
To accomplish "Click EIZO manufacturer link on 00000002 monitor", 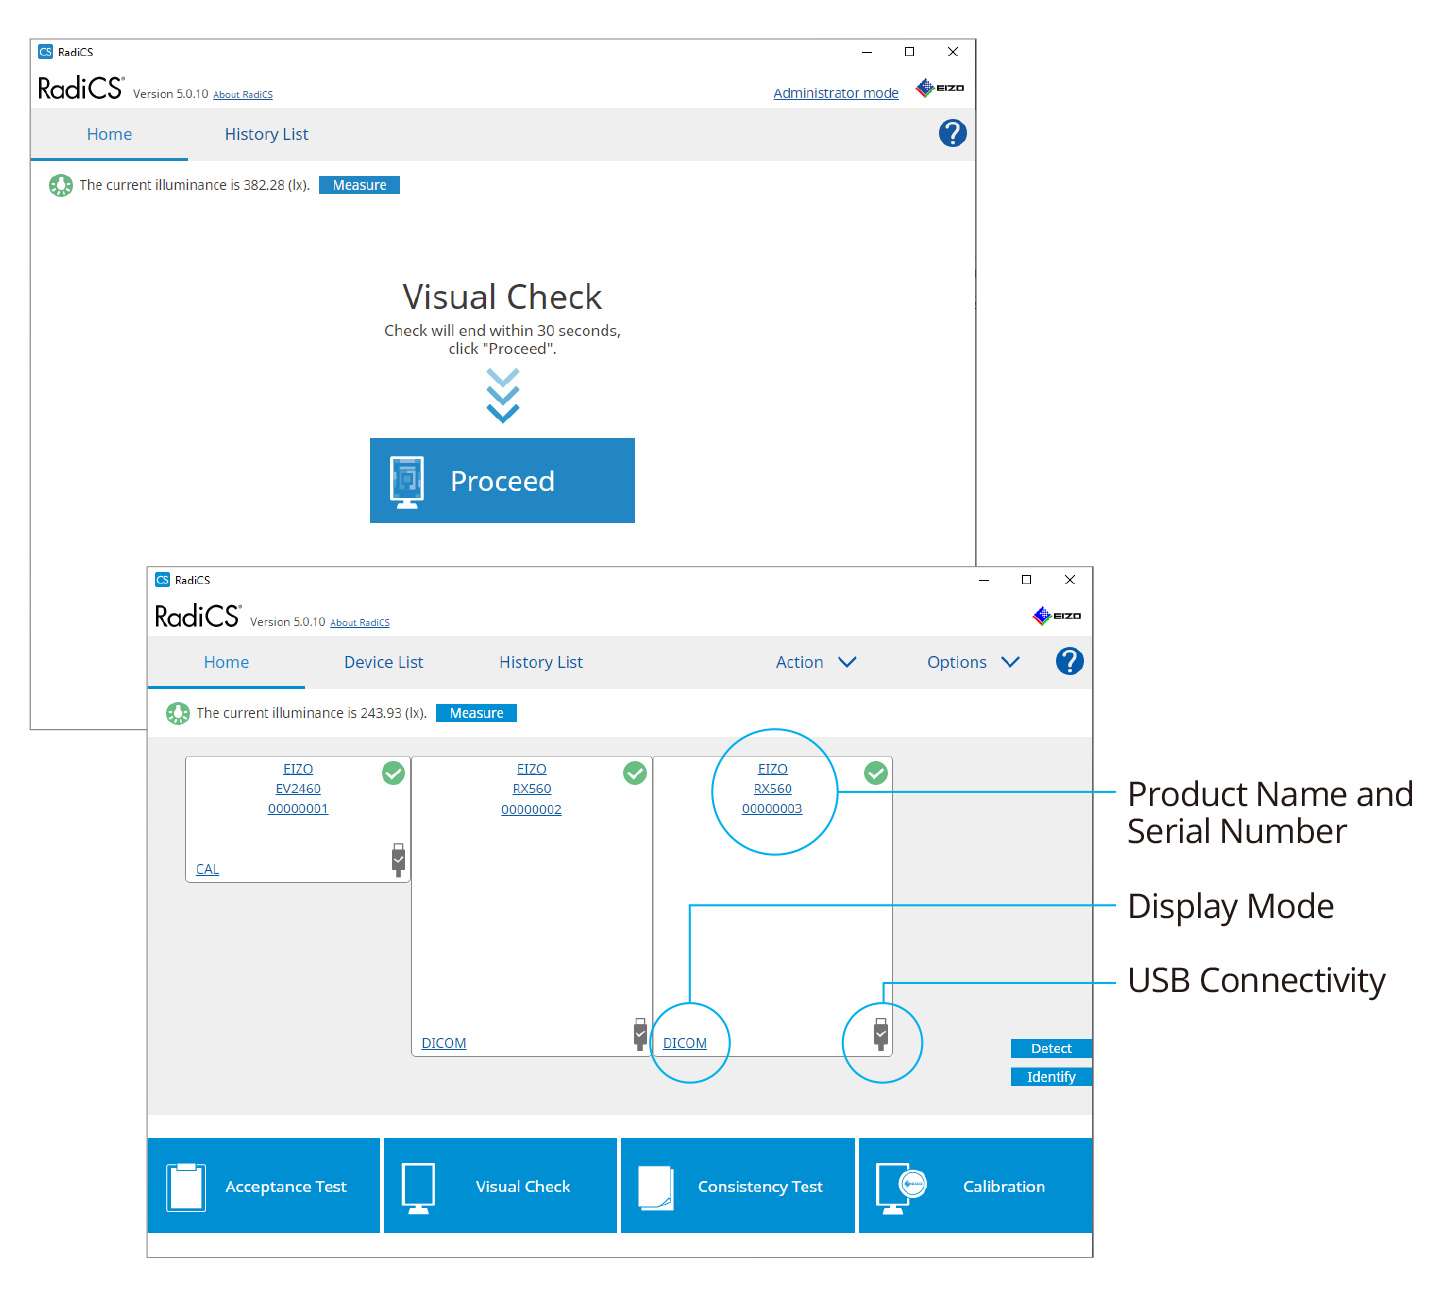I will coord(531,769).
